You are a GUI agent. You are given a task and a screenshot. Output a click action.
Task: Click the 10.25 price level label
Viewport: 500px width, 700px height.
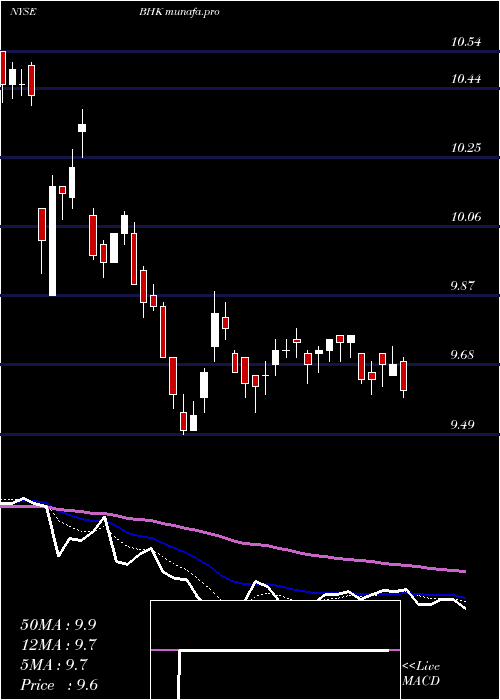pos(466,148)
